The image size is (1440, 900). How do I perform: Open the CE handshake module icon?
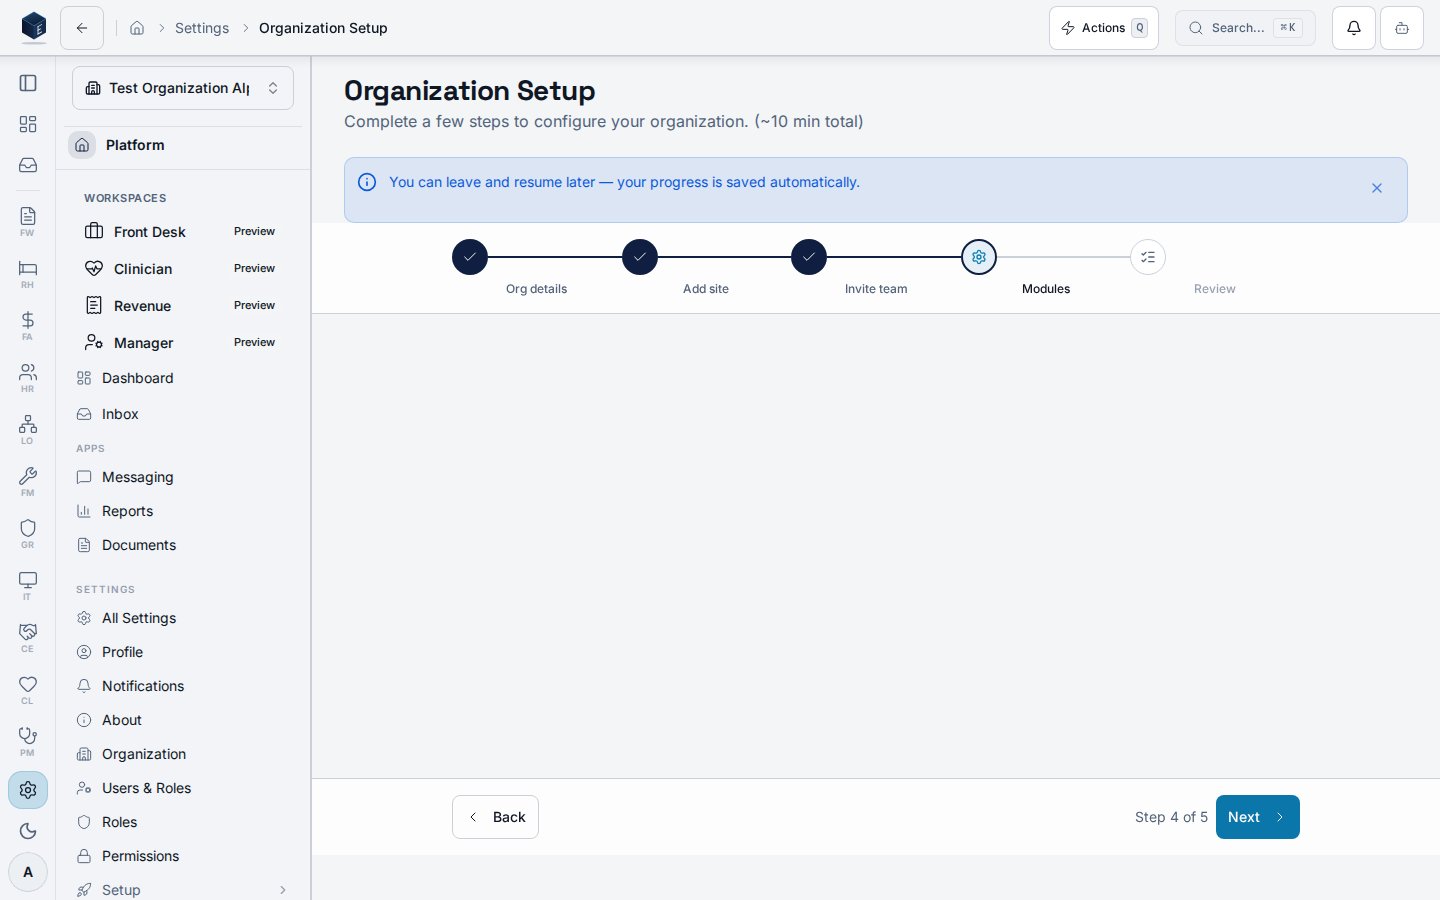(28, 637)
